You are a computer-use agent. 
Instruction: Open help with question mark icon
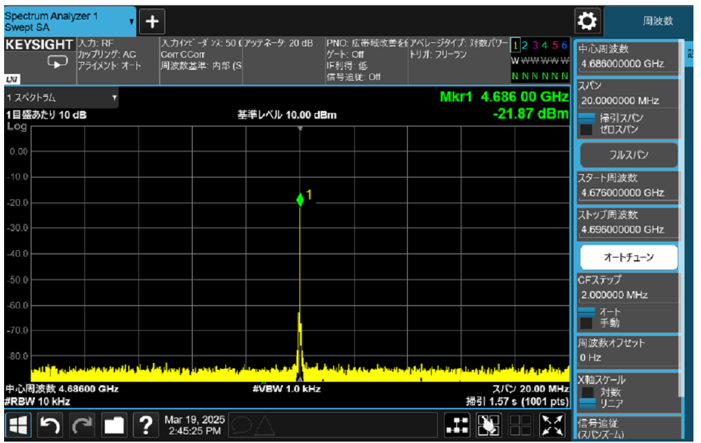point(145,424)
